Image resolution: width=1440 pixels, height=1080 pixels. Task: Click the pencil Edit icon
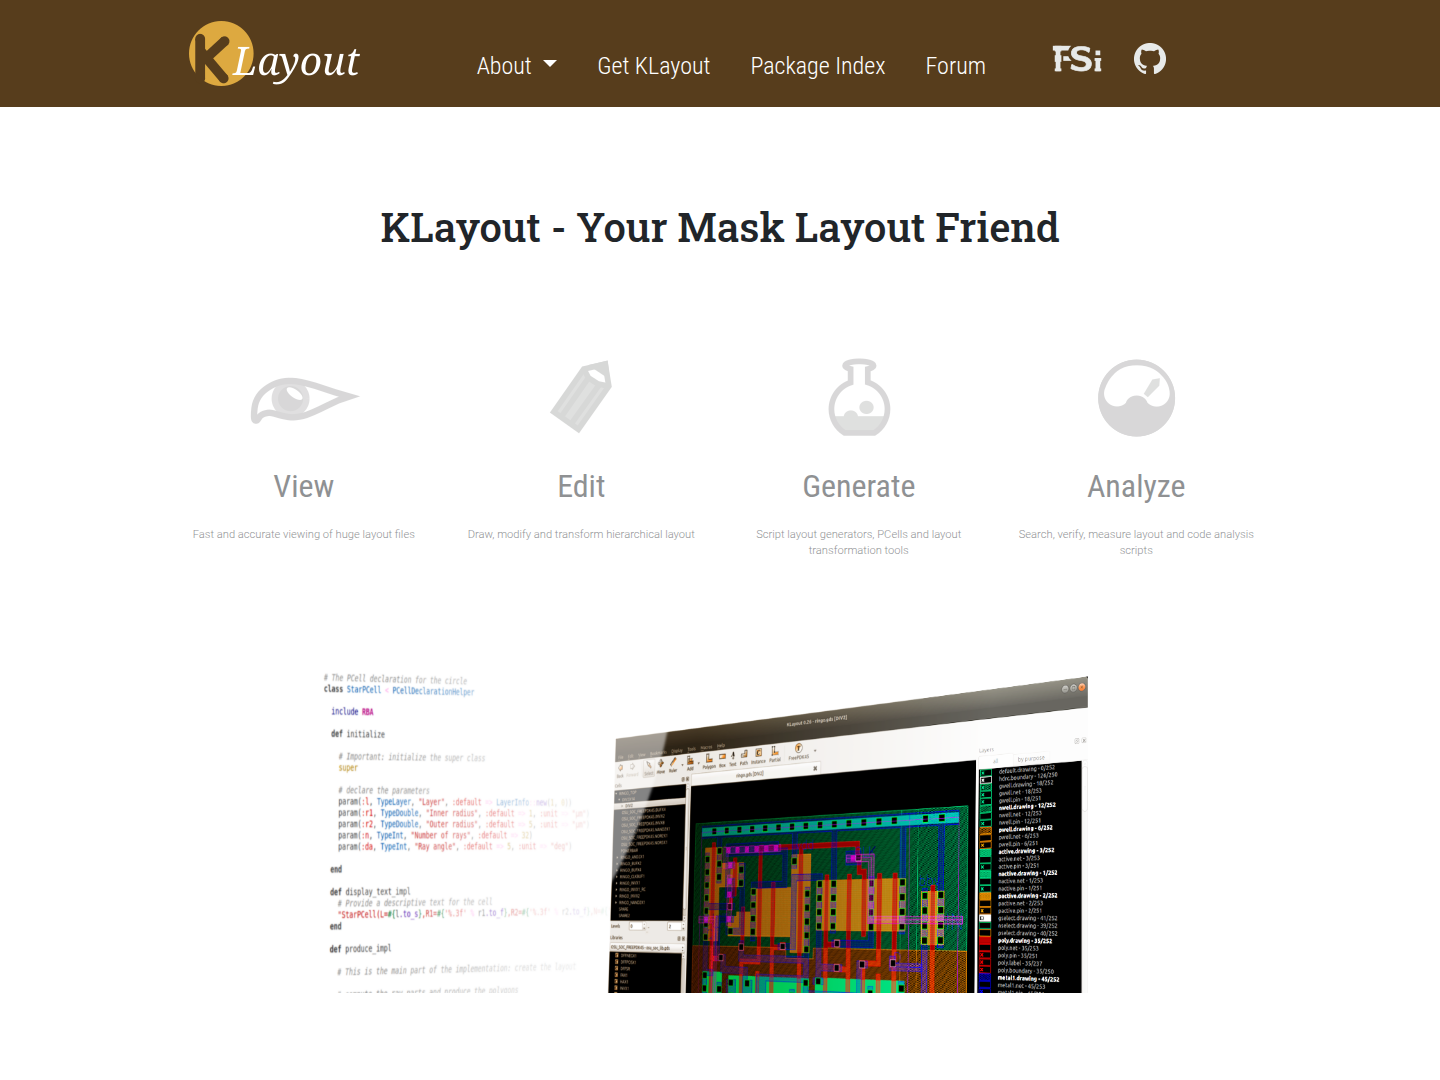[581, 396]
